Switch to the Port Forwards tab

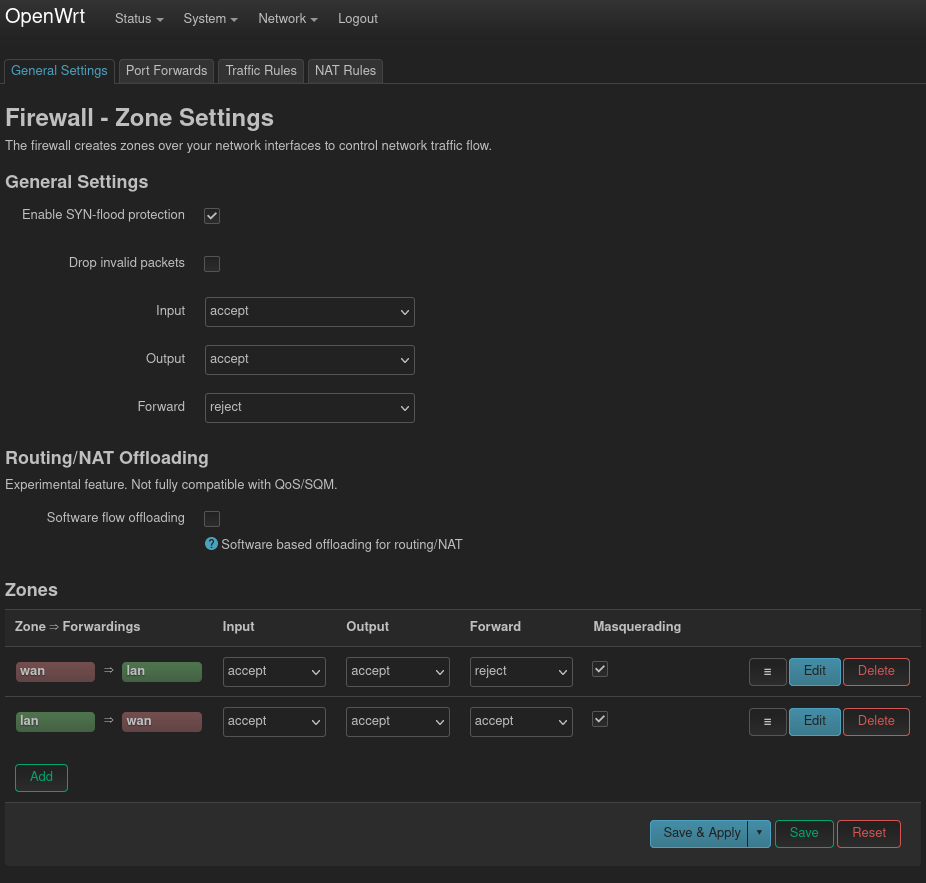[x=167, y=71]
